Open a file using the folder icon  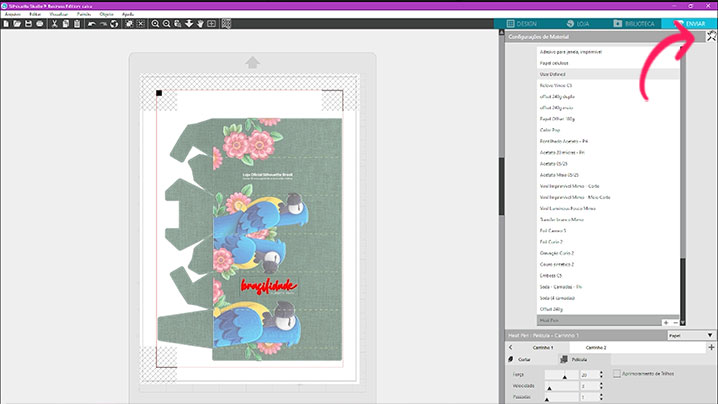click(17, 24)
